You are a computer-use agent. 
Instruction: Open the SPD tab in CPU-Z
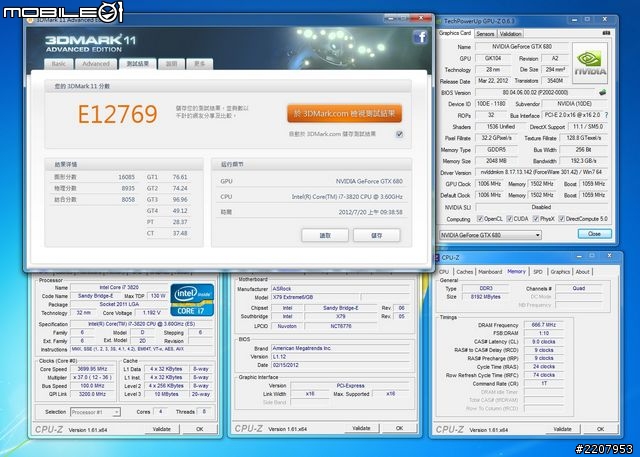click(538, 272)
